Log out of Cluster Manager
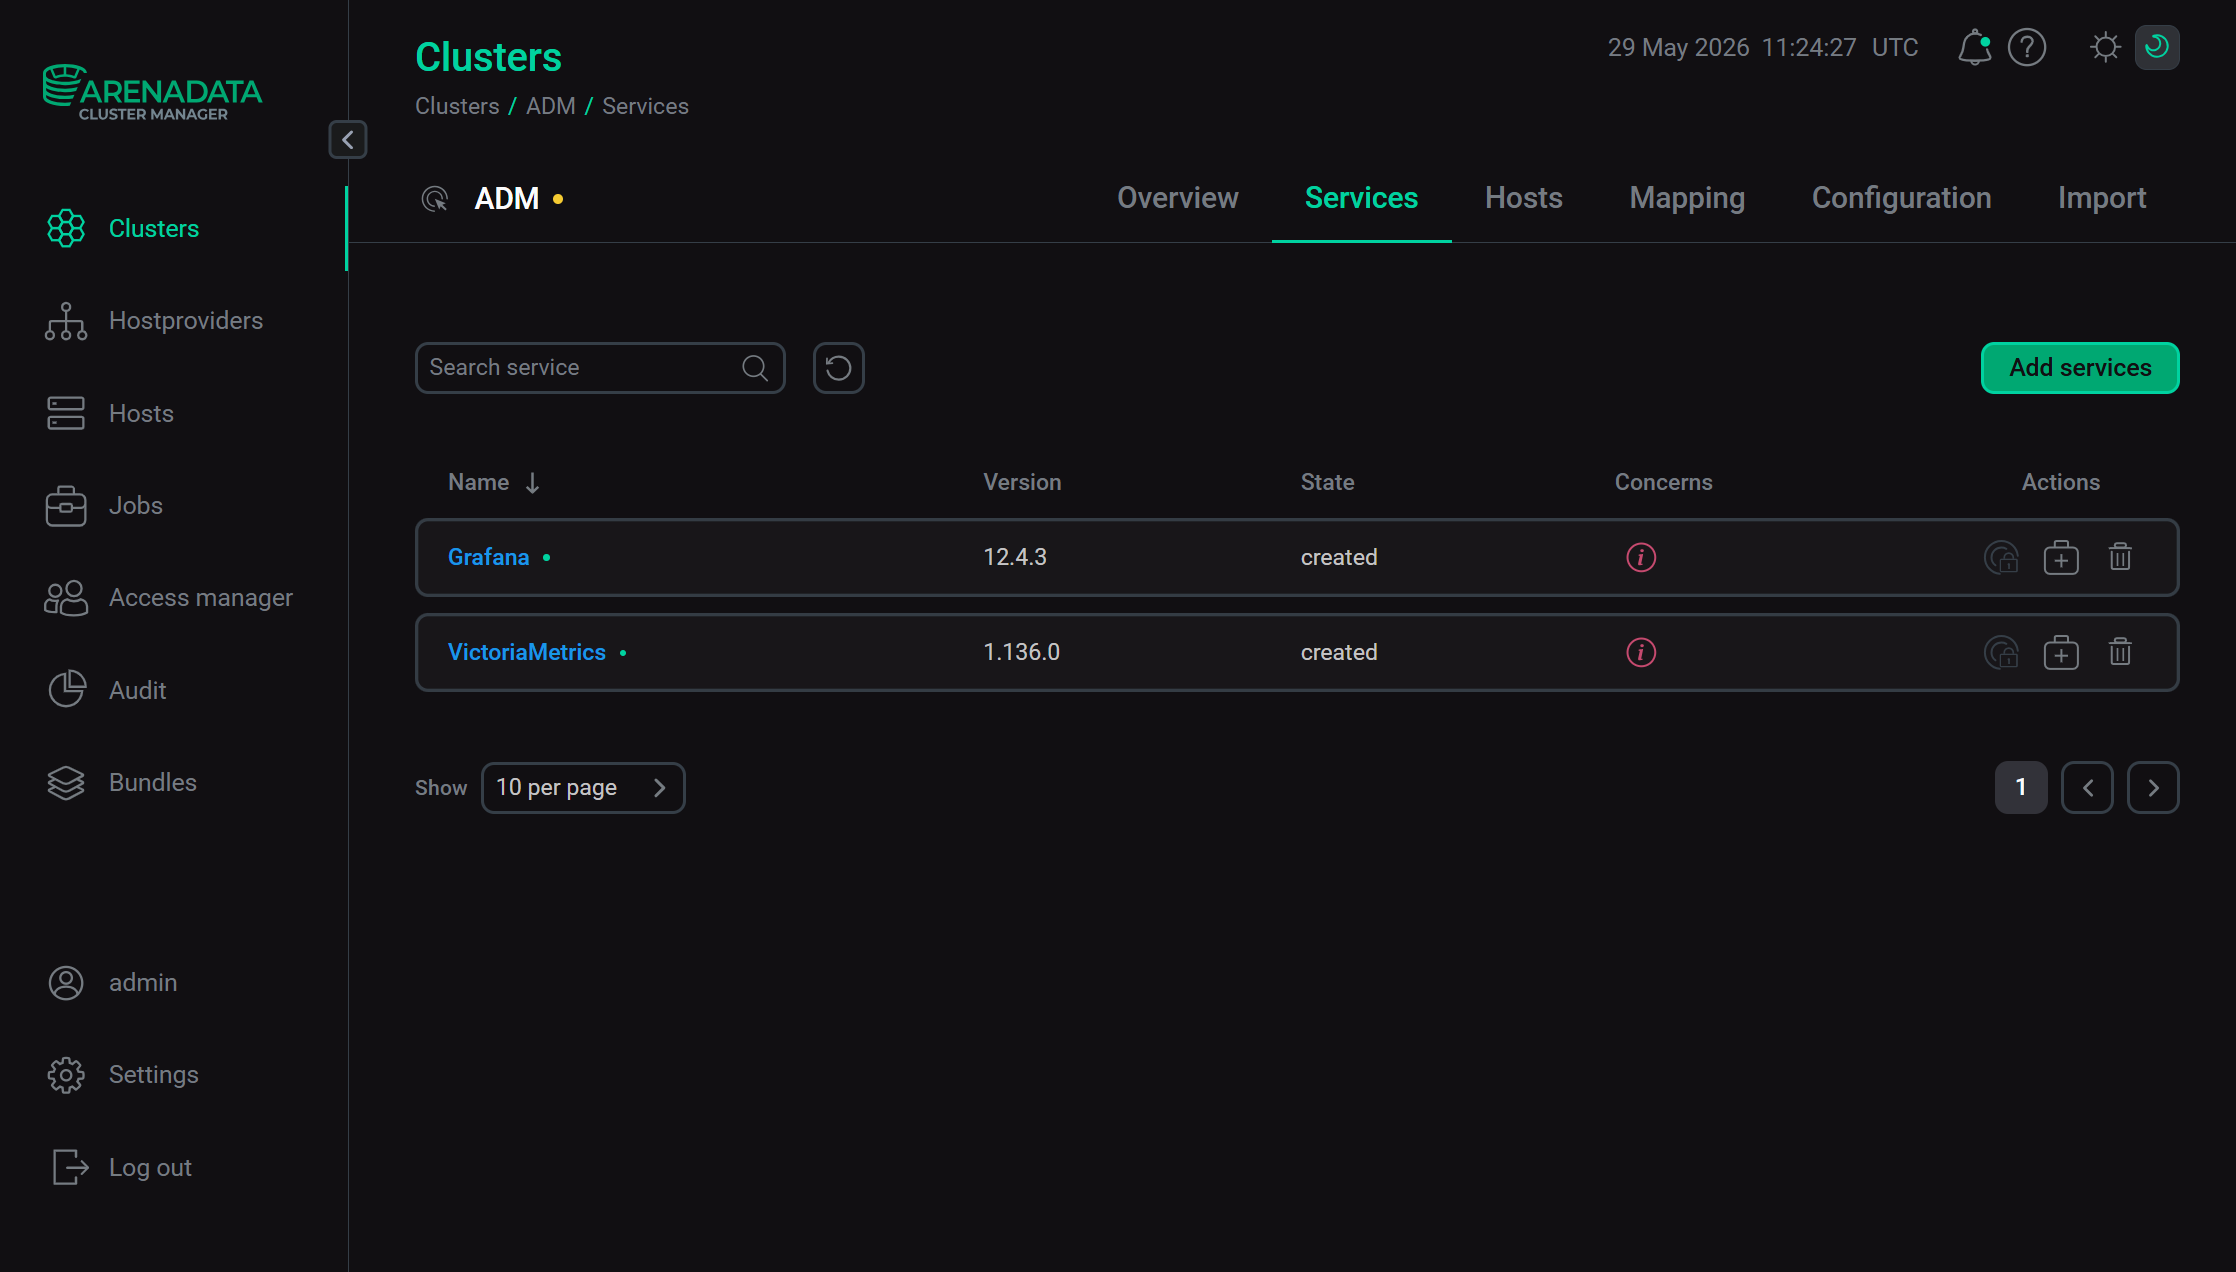This screenshot has height=1272, width=2236. 119,1168
